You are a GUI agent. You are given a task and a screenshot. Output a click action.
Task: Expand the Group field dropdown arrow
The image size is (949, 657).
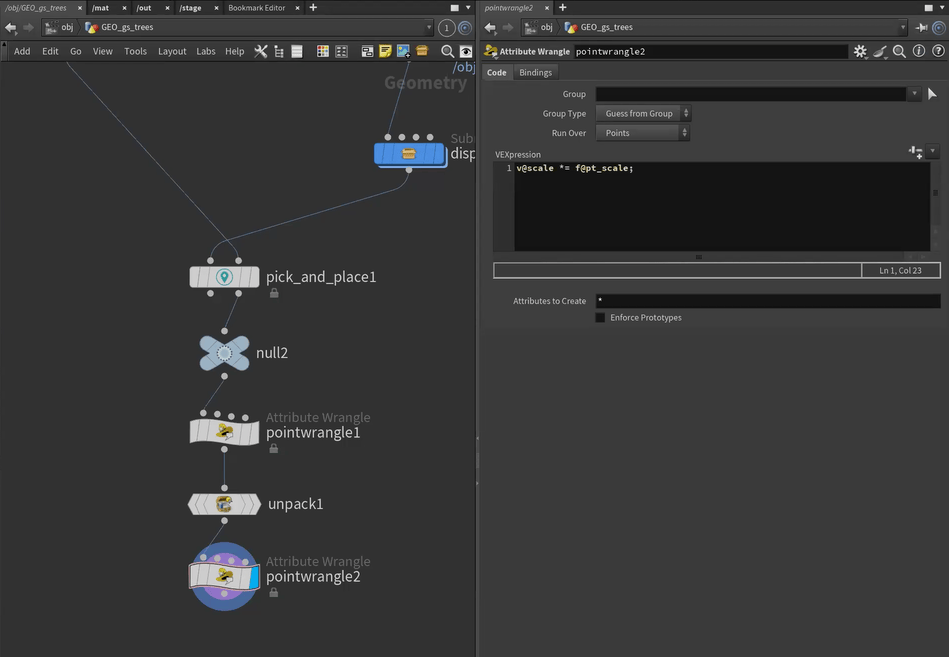pos(913,94)
